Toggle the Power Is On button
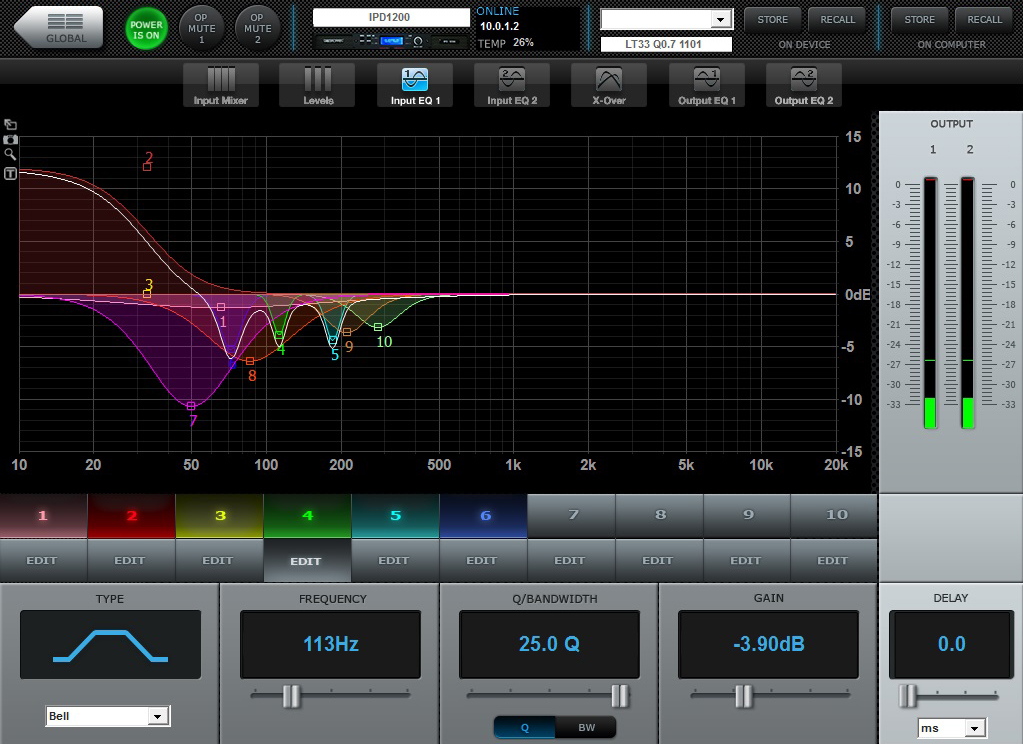 pos(145,29)
